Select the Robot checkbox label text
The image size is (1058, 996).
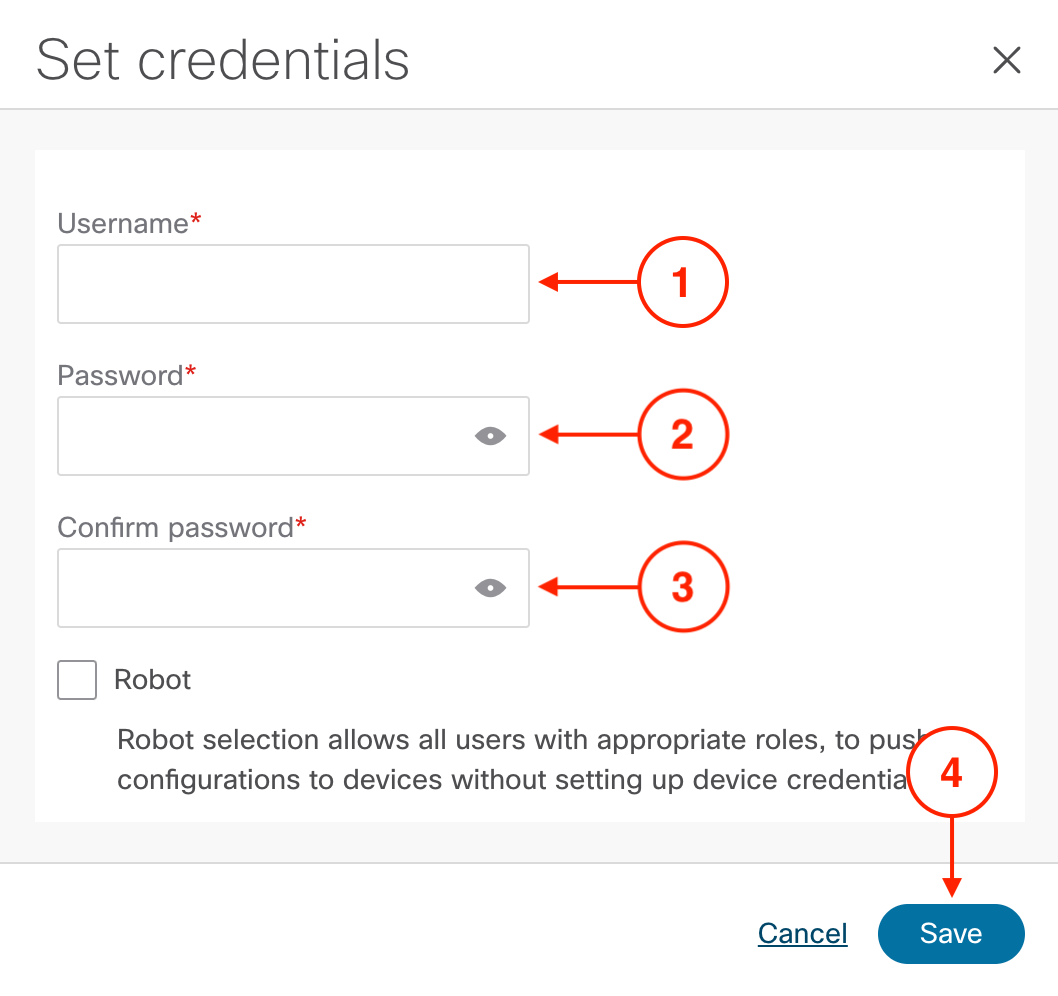click(152, 680)
